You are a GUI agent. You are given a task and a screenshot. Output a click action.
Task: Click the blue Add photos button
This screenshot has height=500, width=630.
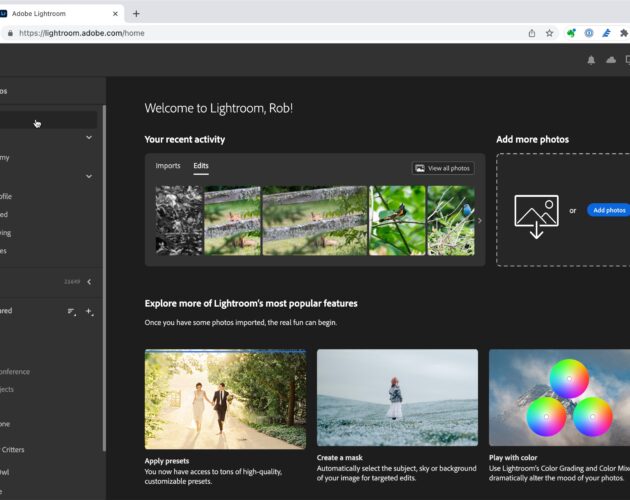pyautogui.click(x=608, y=210)
